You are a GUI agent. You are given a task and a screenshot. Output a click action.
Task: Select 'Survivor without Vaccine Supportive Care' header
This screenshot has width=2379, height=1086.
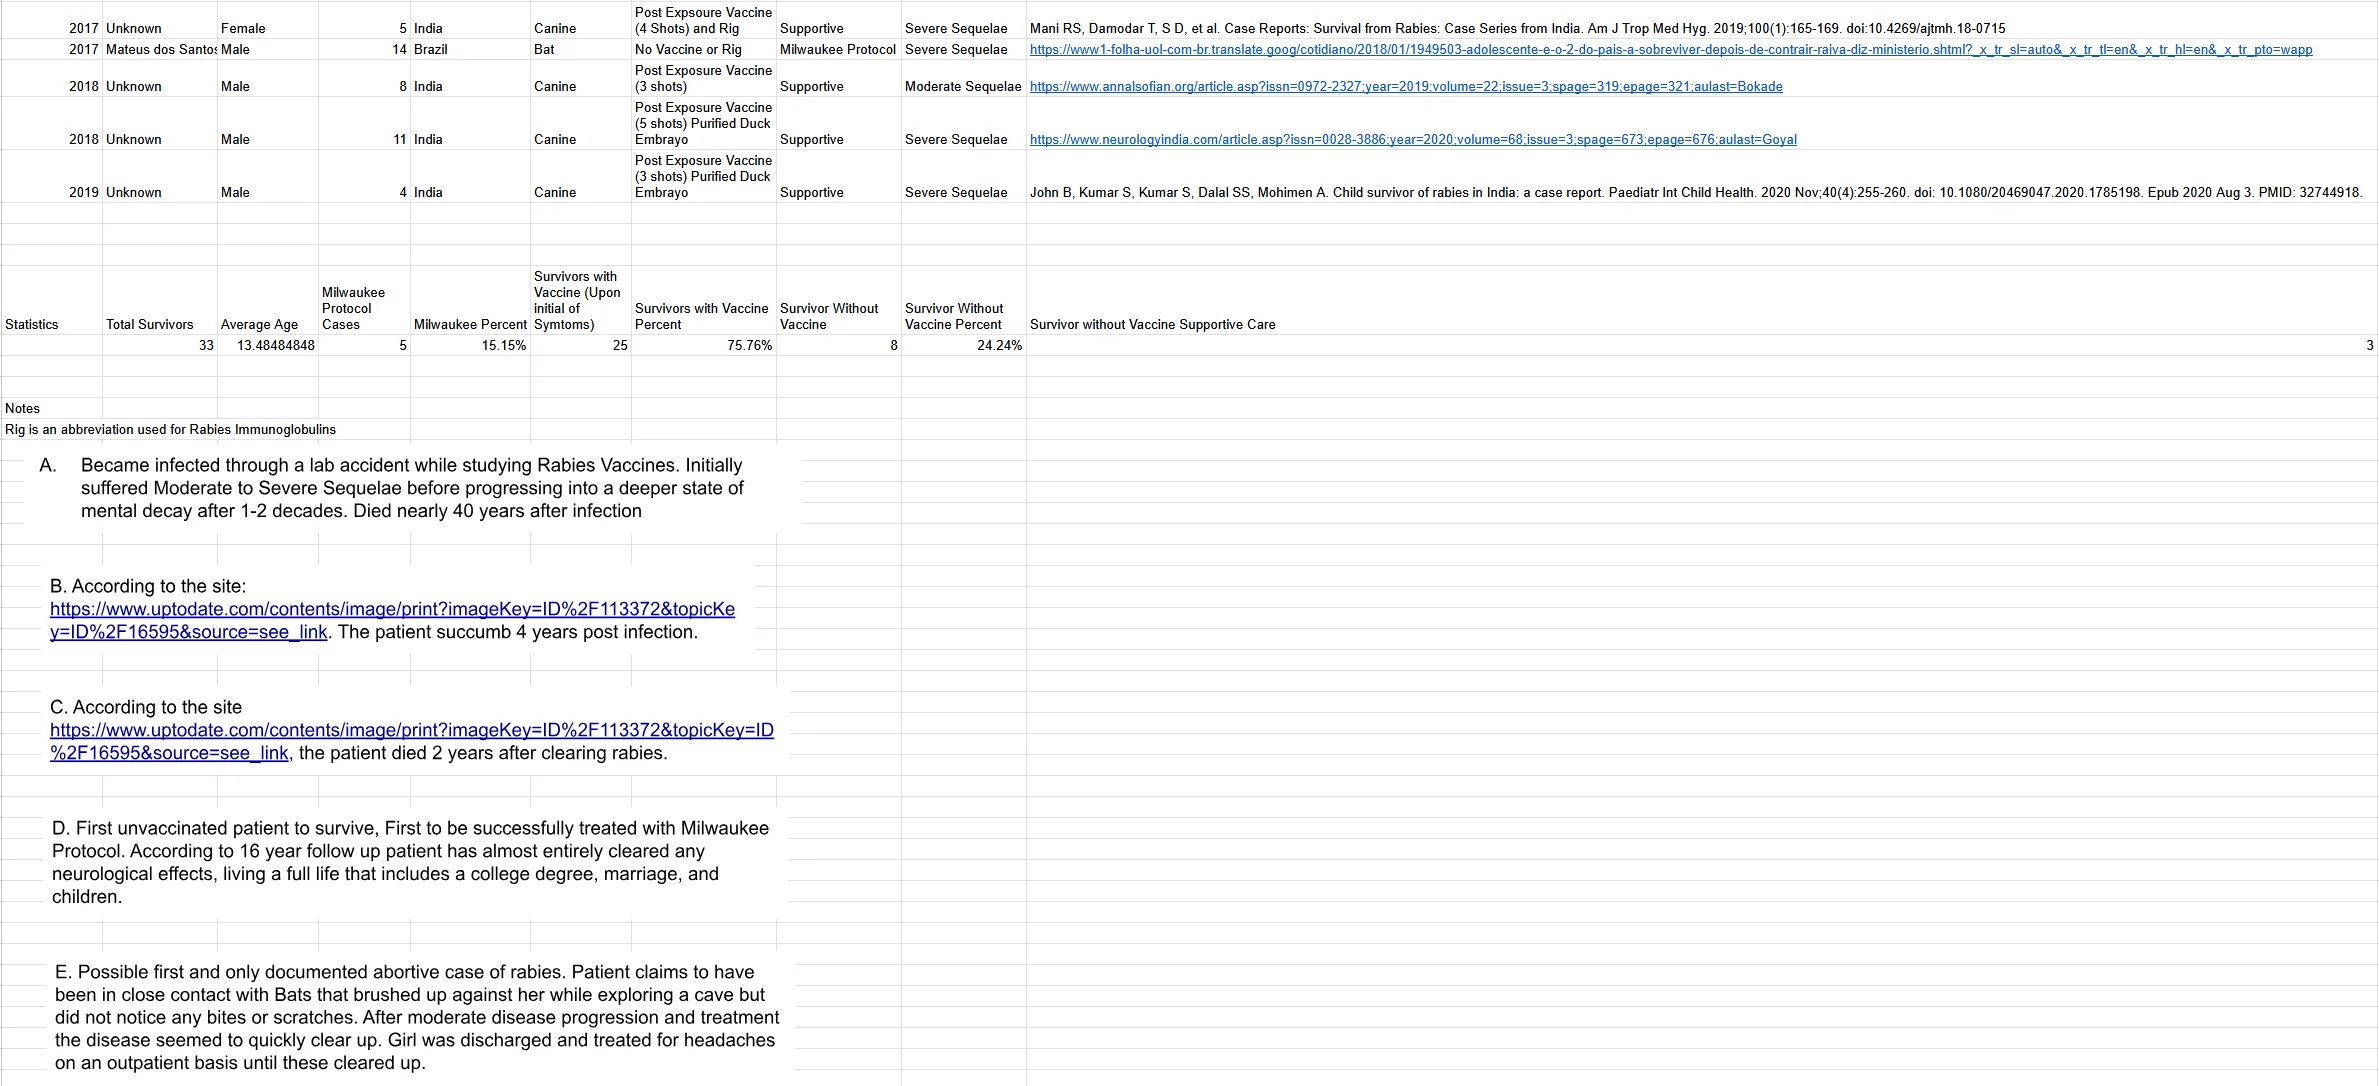click(x=1701, y=300)
